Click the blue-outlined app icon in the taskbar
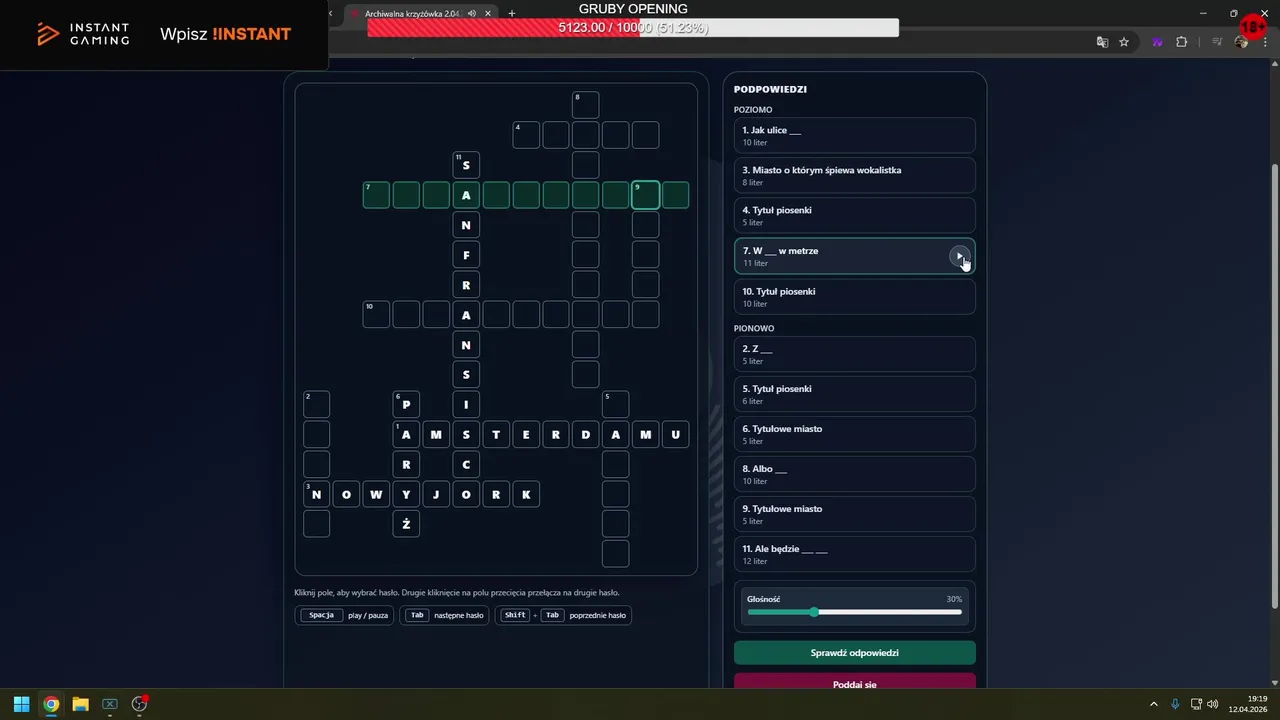The image size is (1280, 720). pos(110,704)
